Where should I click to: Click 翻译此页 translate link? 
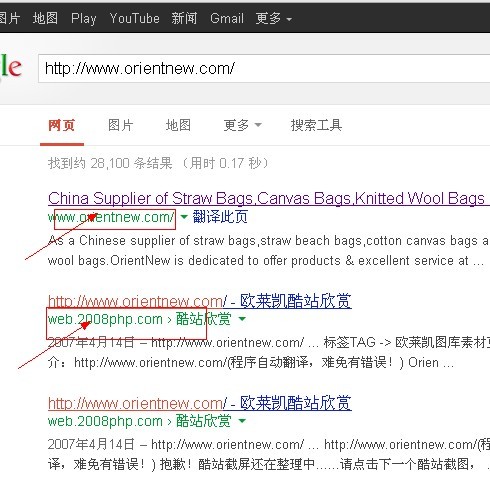pyautogui.click(x=220, y=217)
